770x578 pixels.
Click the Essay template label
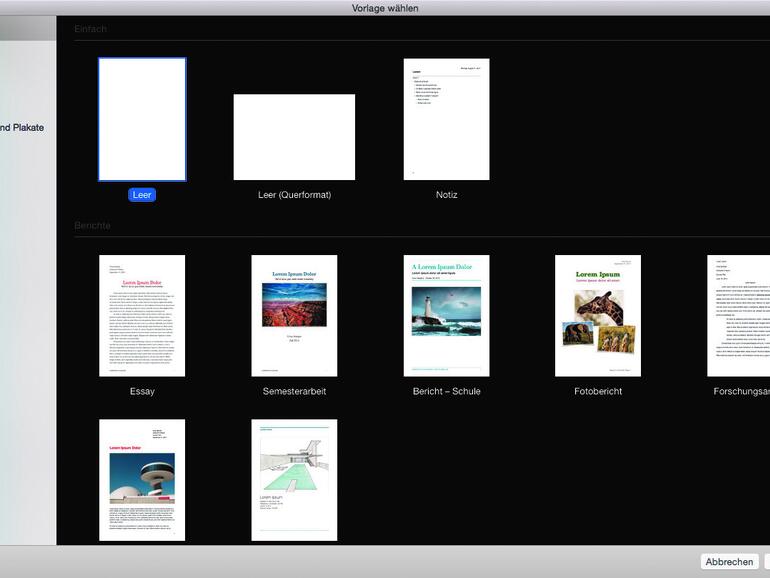(142, 391)
